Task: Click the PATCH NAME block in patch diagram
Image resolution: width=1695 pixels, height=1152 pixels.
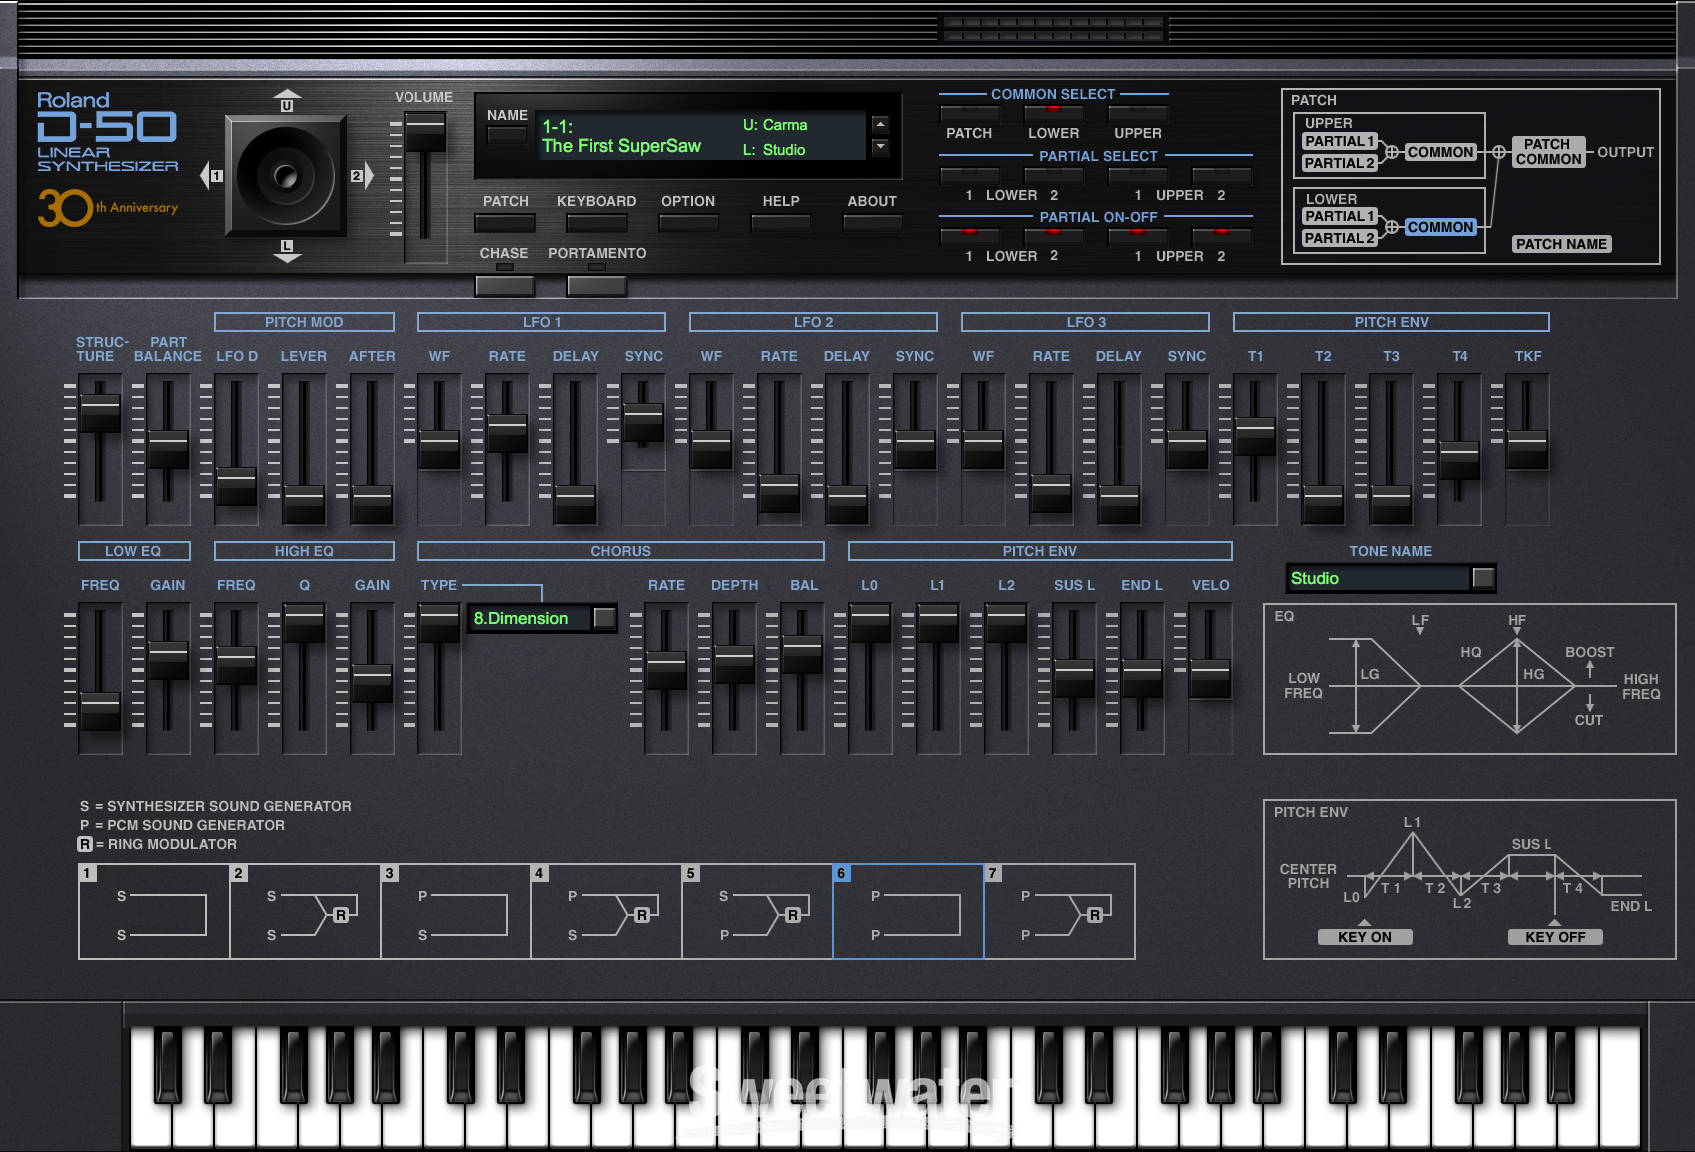Action: pos(1560,243)
